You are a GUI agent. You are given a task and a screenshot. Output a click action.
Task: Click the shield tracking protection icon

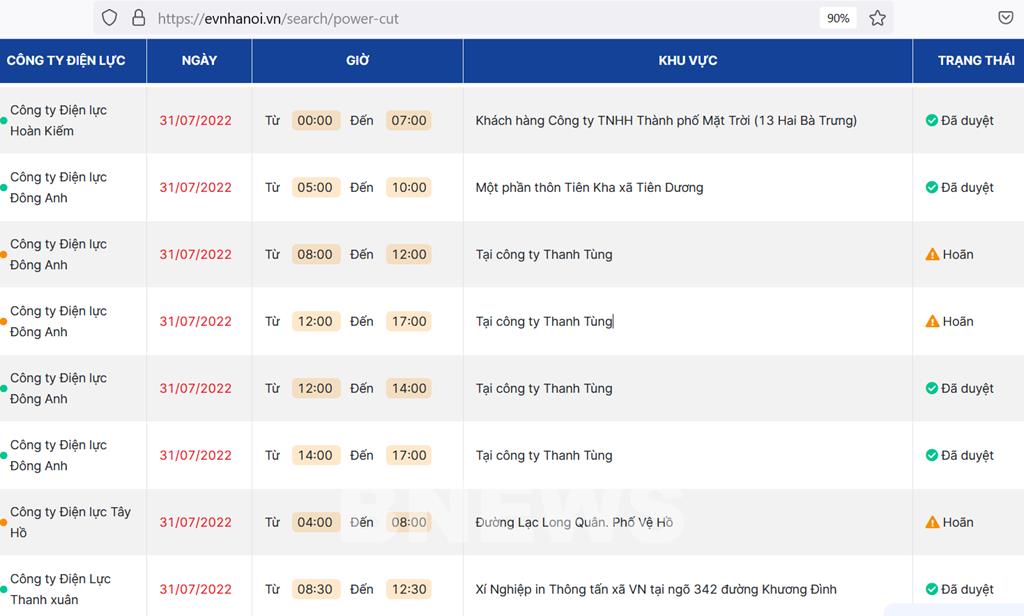coord(110,18)
